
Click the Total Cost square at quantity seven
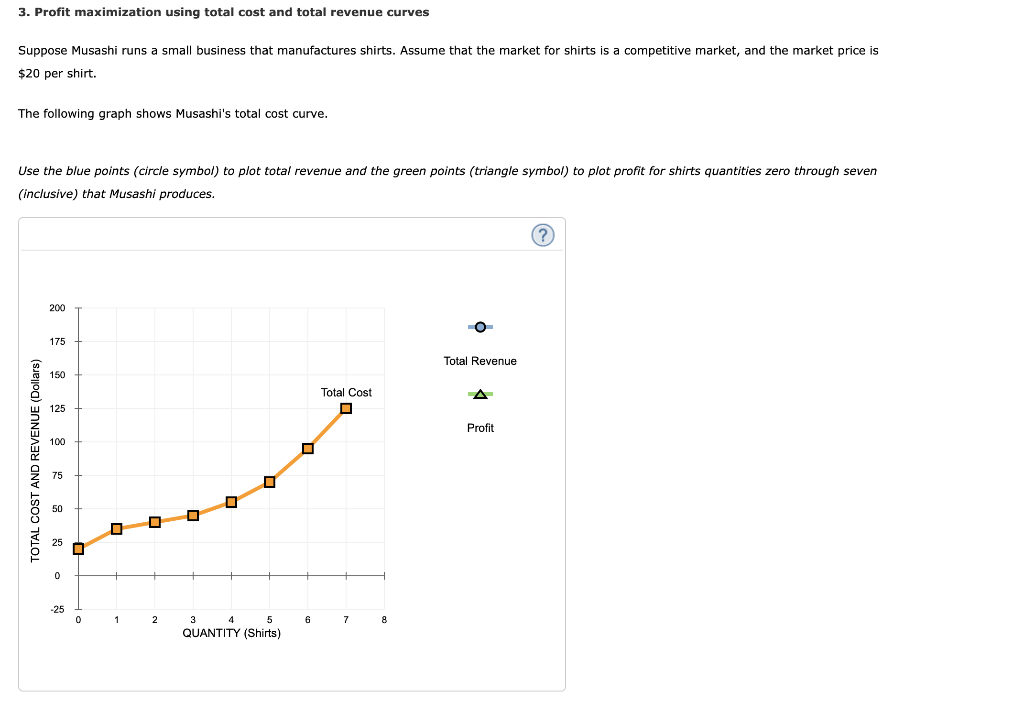click(x=346, y=408)
